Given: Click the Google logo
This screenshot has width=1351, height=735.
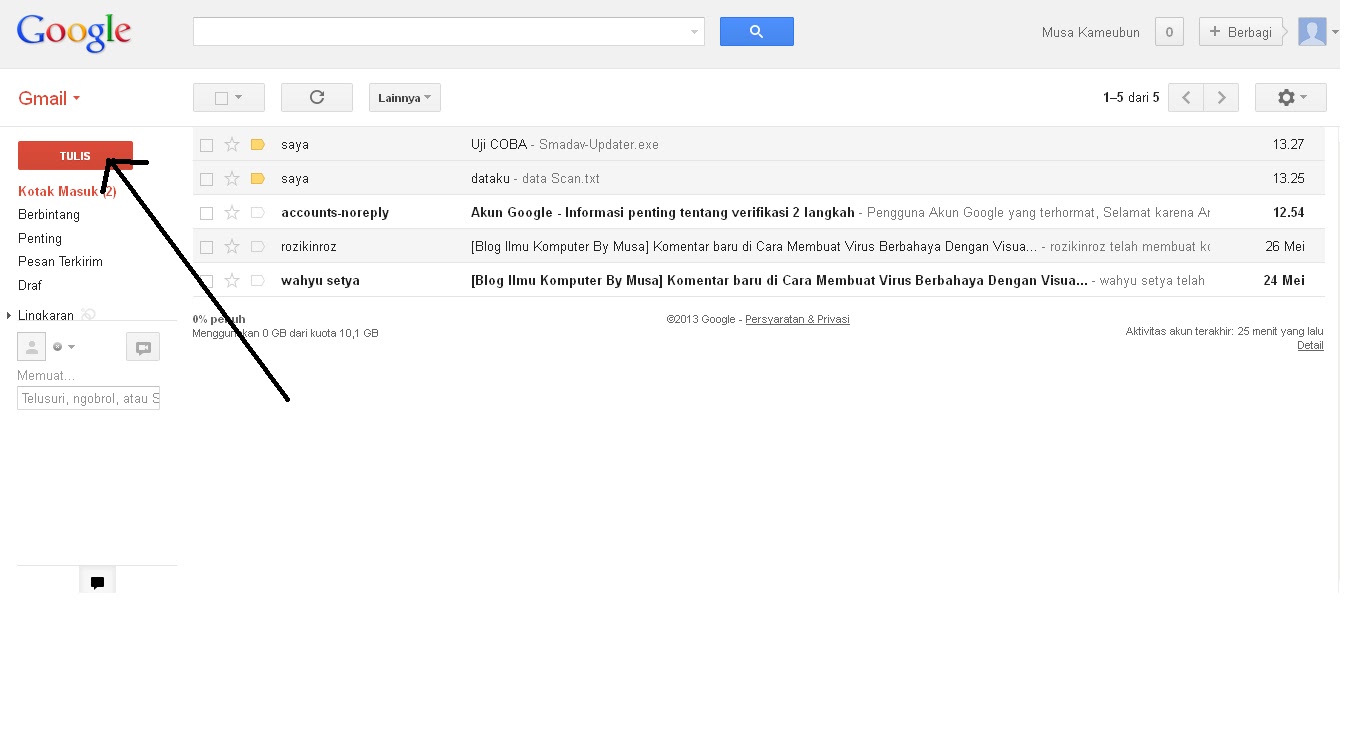Looking at the screenshot, I should 74,33.
